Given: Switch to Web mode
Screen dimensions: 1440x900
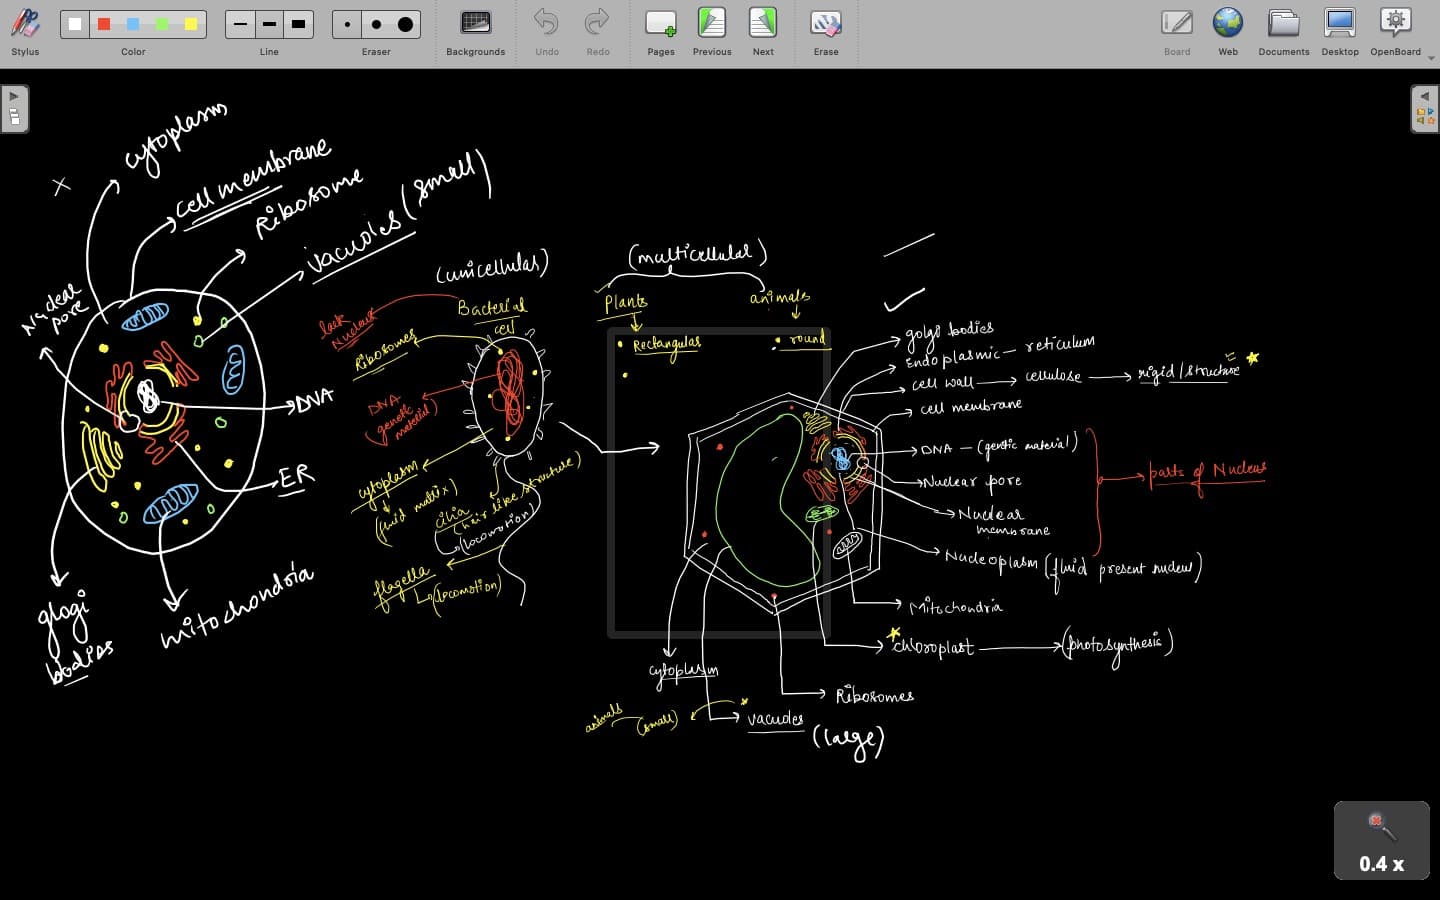Looking at the screenshot, I should [1227, 24].
